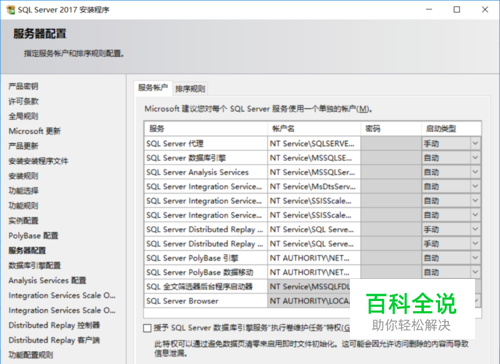Select the 帐户名 column header
Viewport: 500px width, 364px height.
314,129
